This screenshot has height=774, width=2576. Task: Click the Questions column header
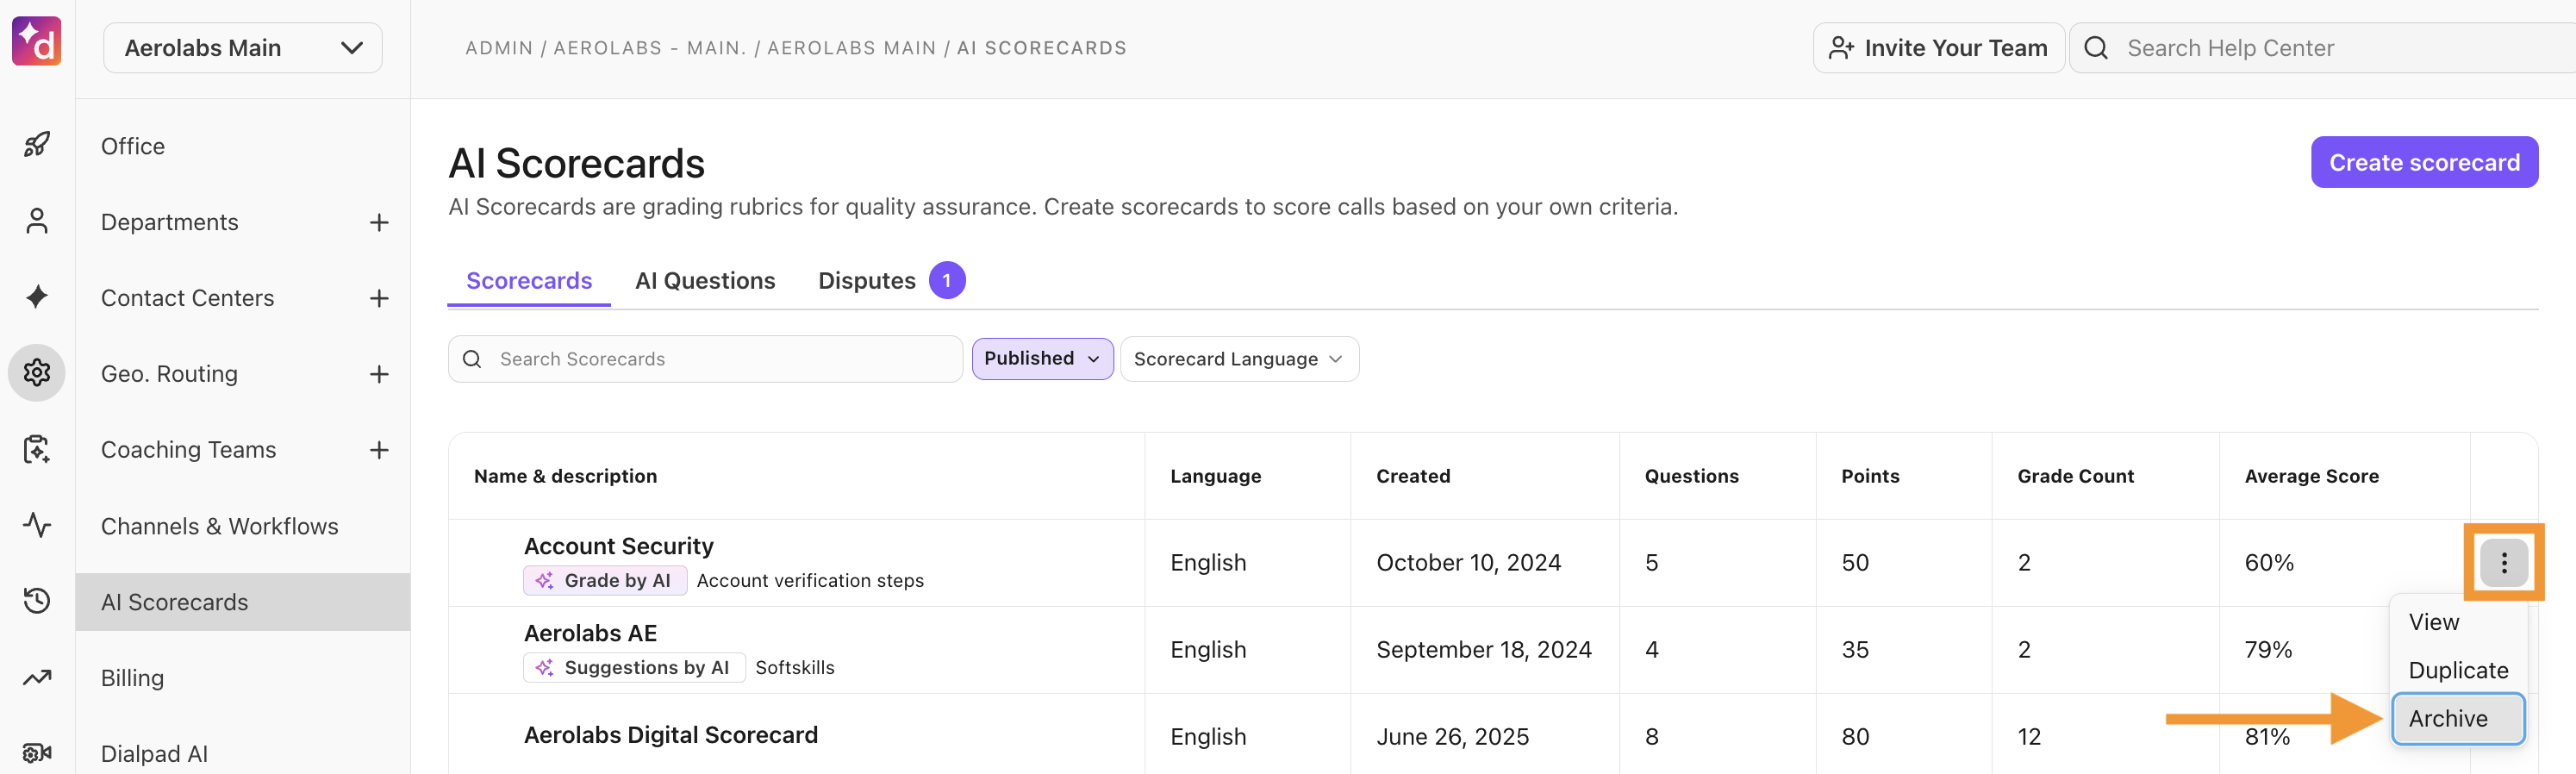point(1692,476)
